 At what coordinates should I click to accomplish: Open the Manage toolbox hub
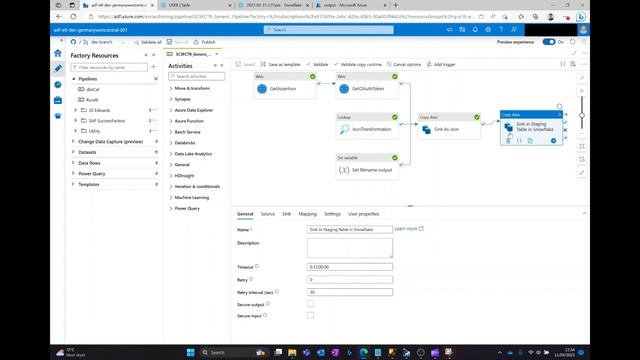pyautogui.click(x=58, y=100)
